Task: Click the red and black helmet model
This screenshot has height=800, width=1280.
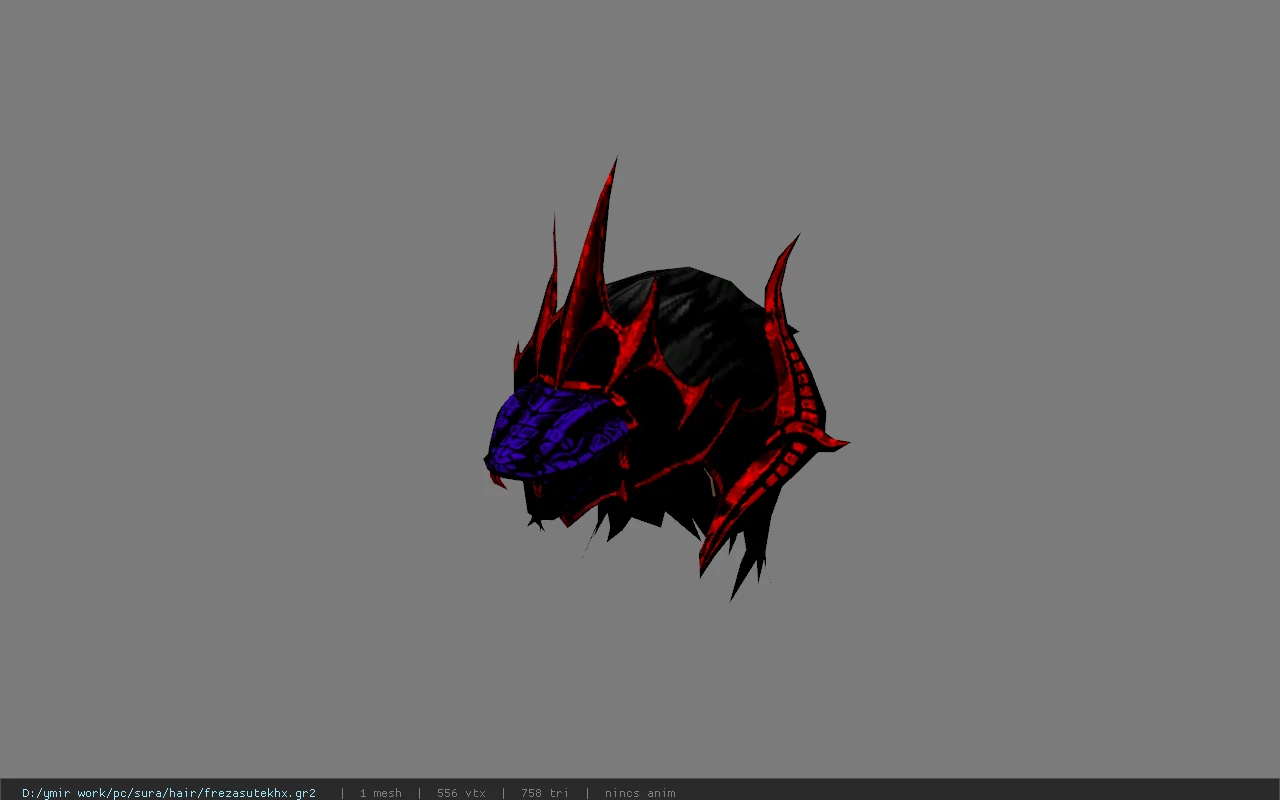Action: (665, 380)
